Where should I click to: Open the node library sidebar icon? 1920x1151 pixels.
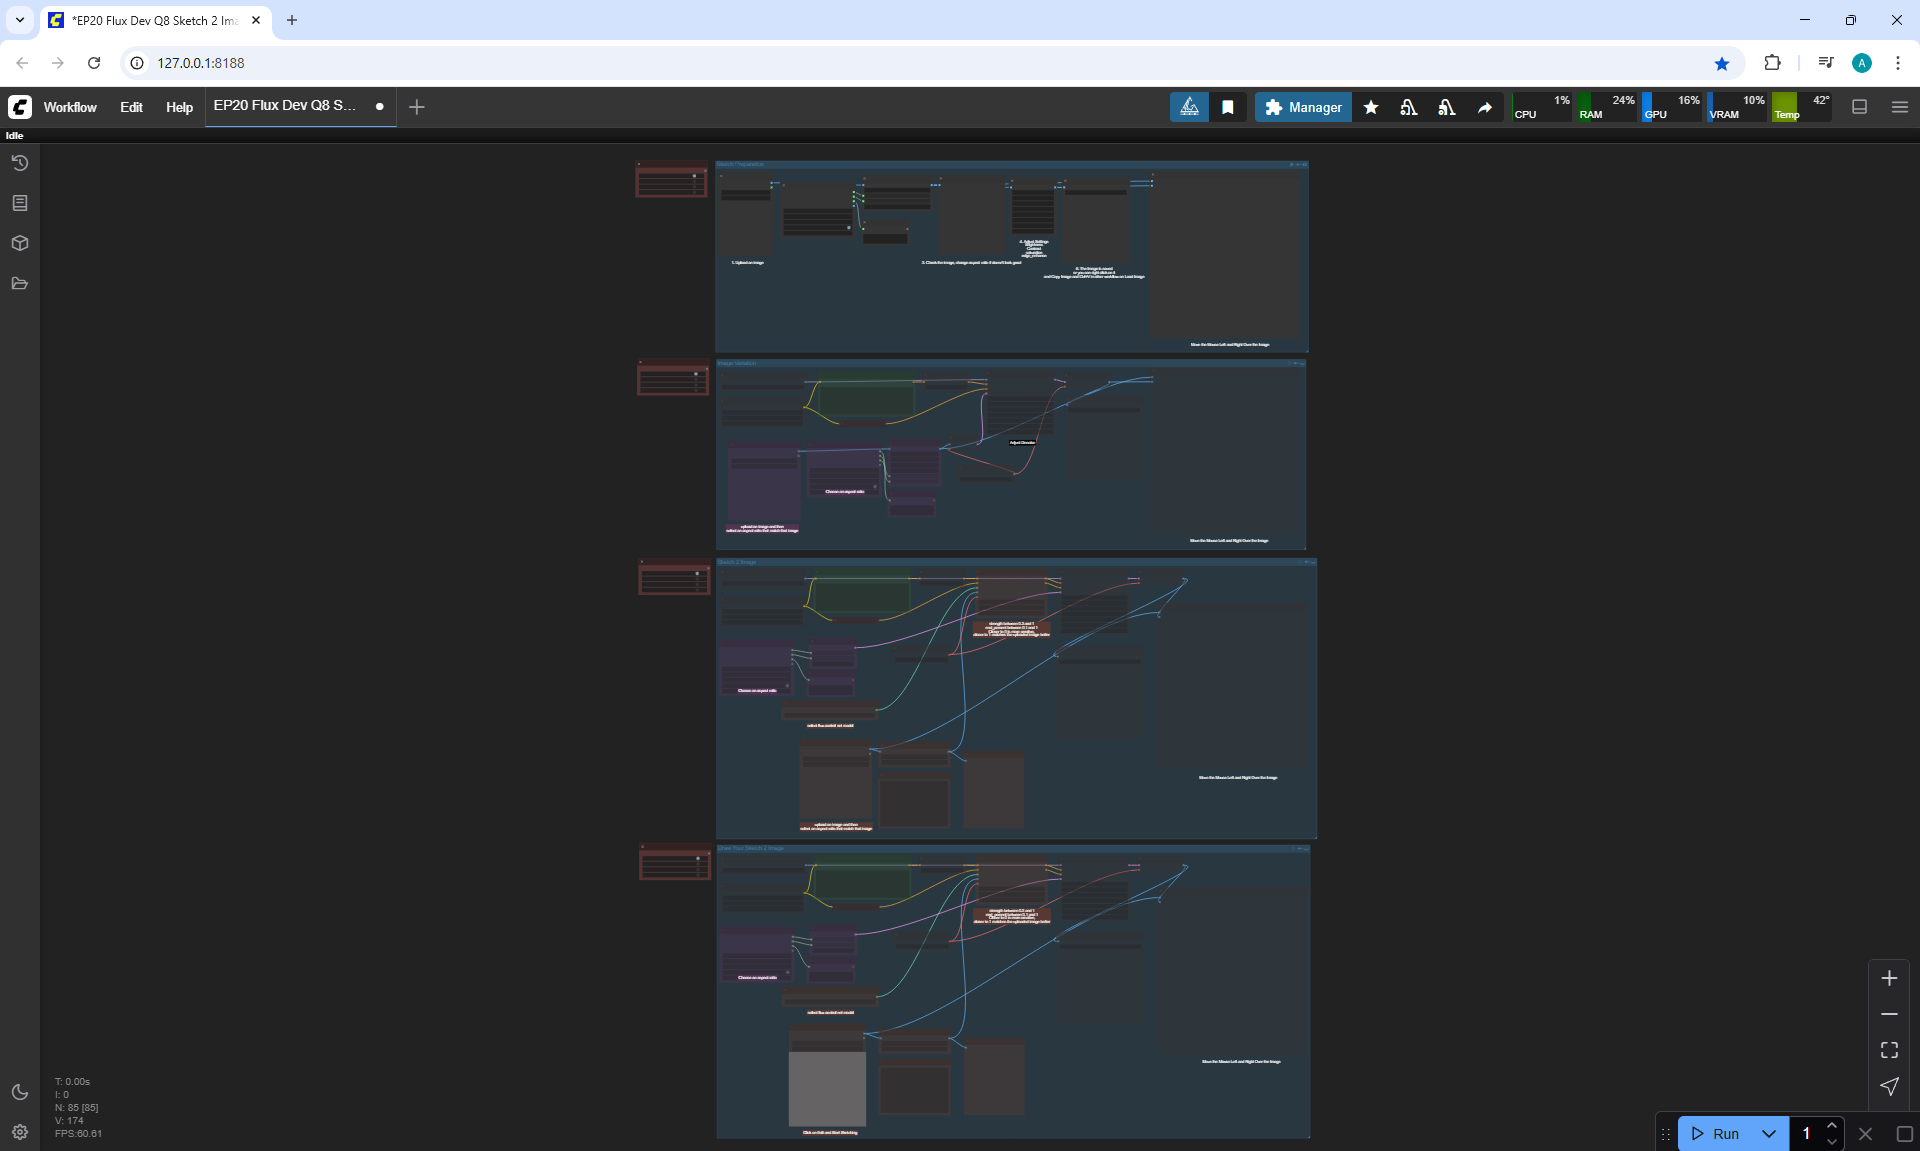[x=19, y=203]
